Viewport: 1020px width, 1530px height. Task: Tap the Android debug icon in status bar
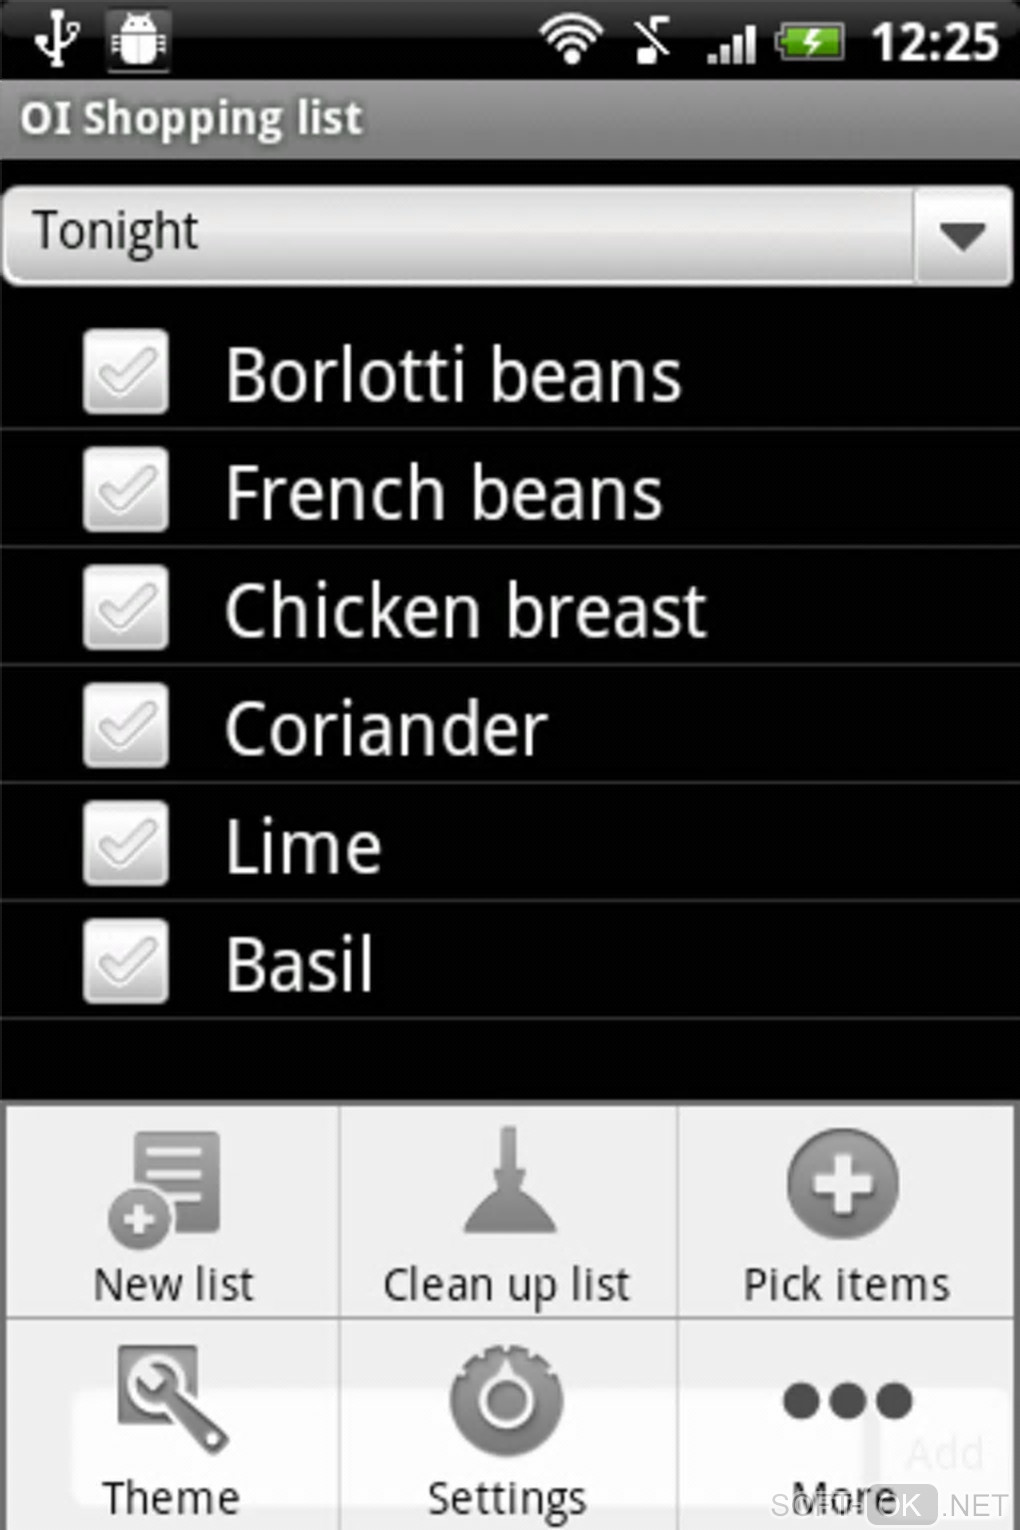[138, 42]
